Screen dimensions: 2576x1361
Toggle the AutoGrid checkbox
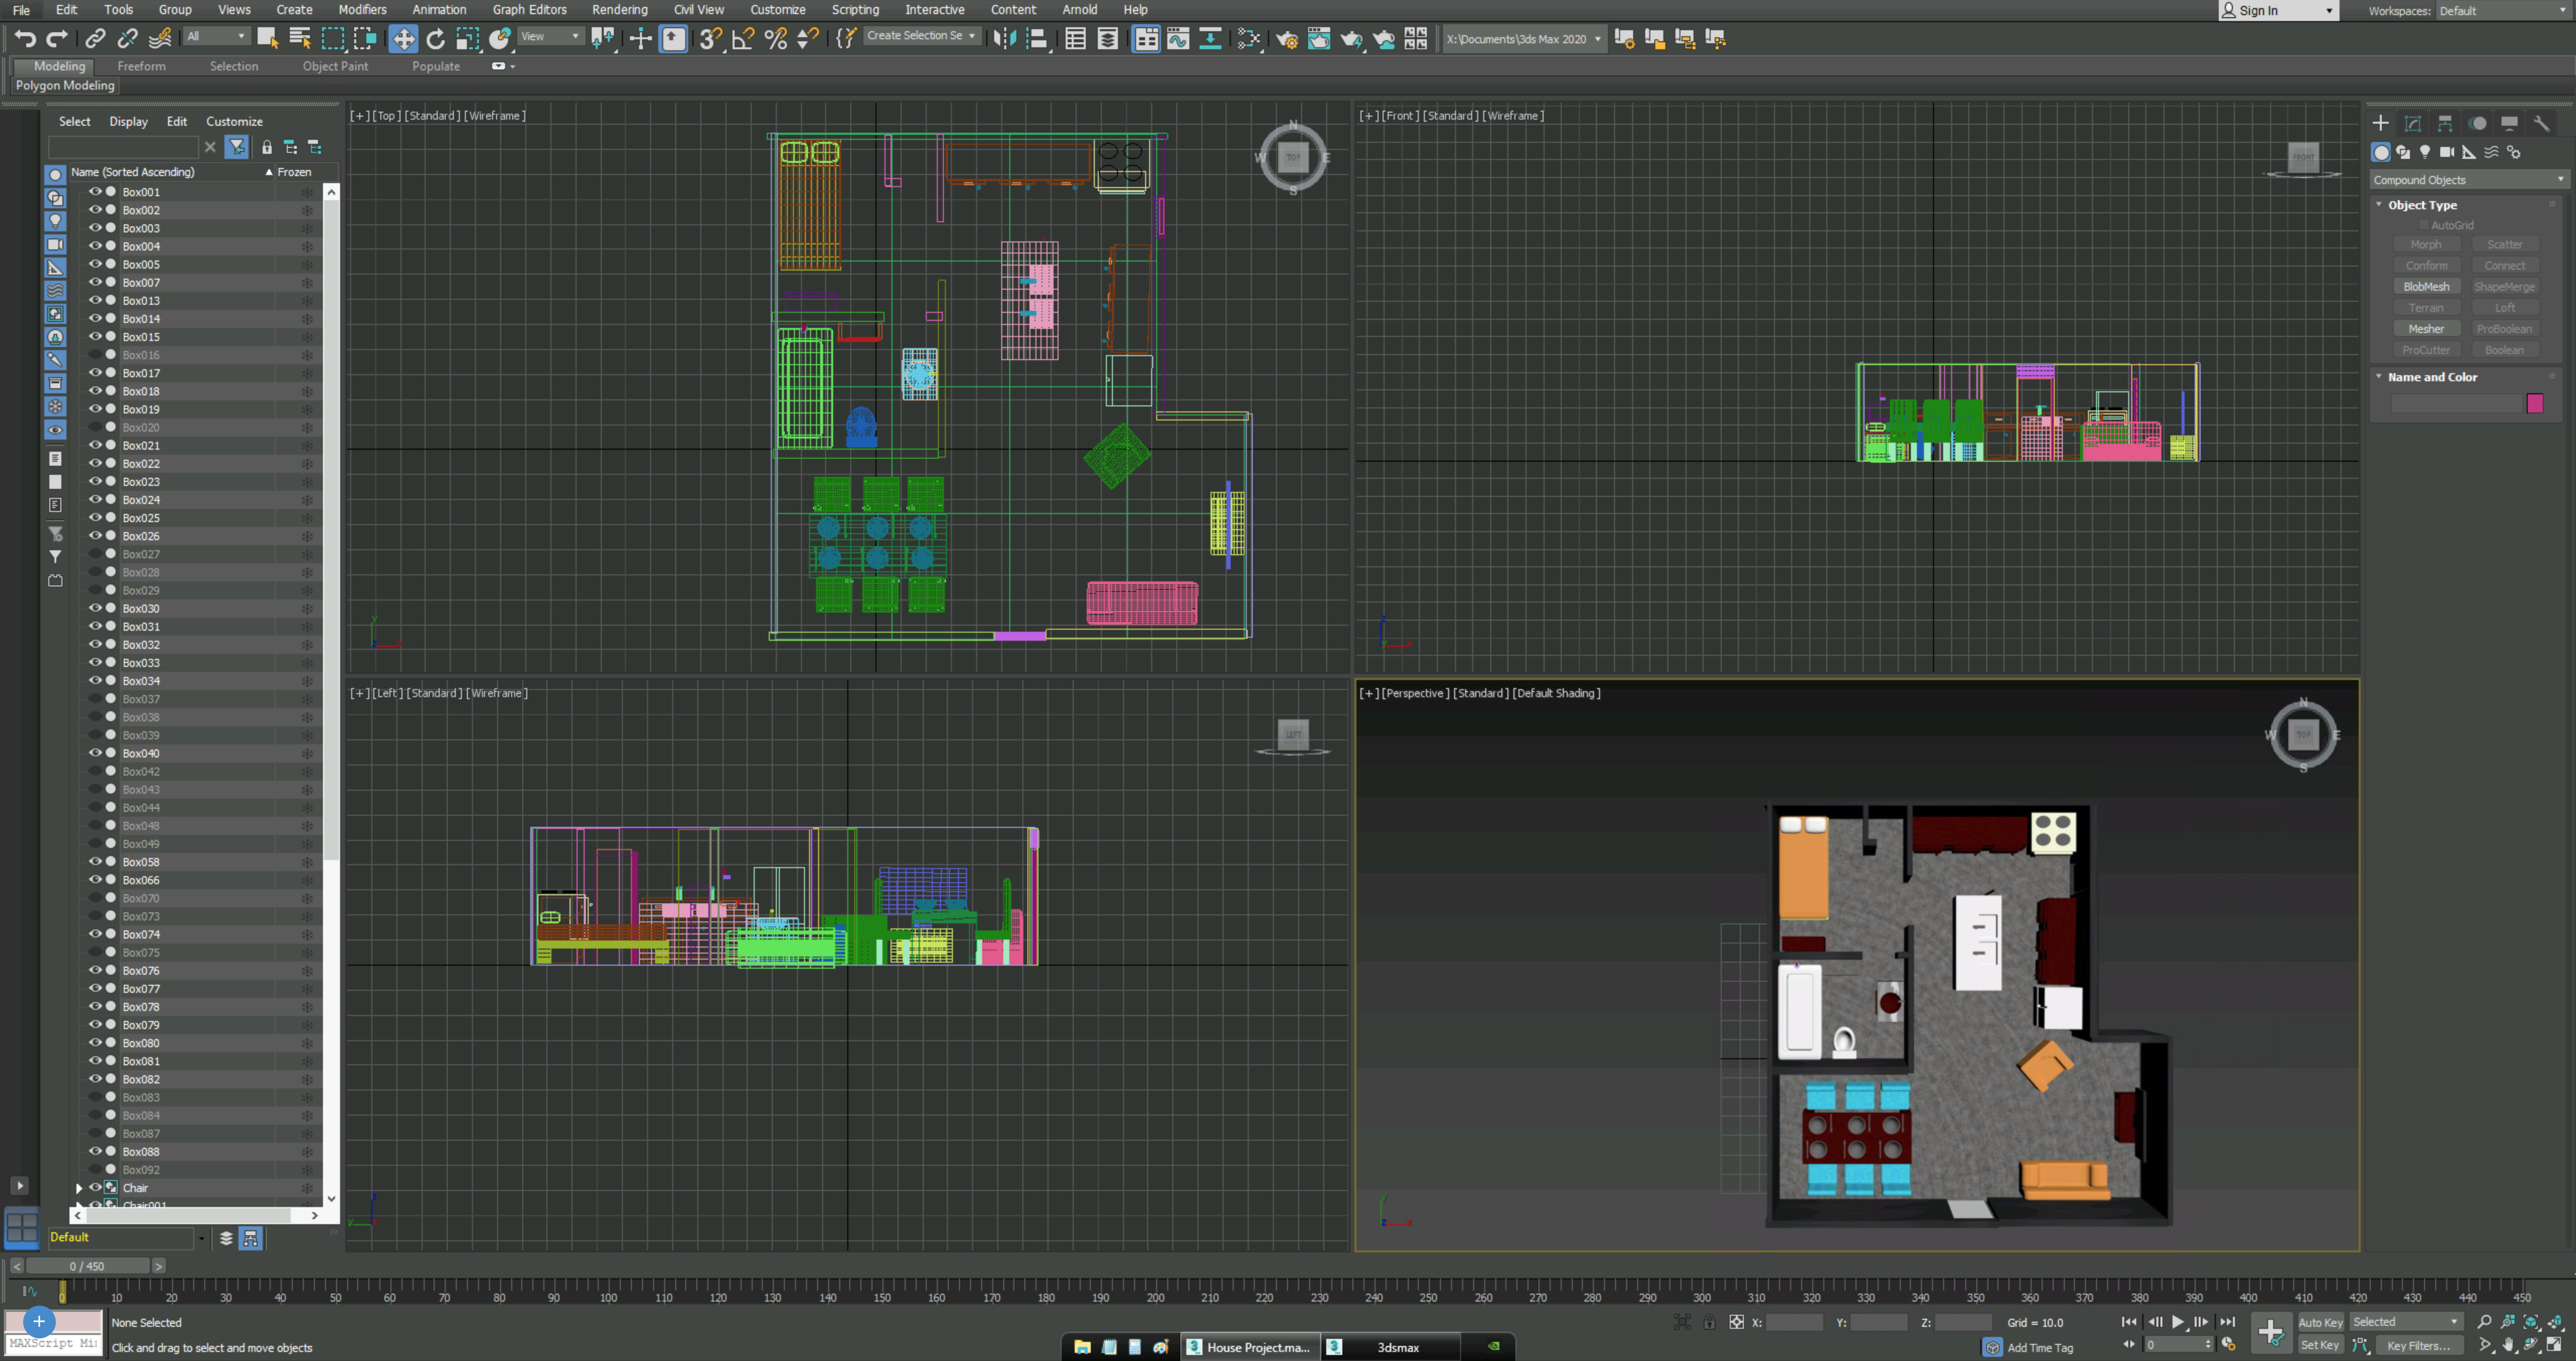pos(2424,226)
